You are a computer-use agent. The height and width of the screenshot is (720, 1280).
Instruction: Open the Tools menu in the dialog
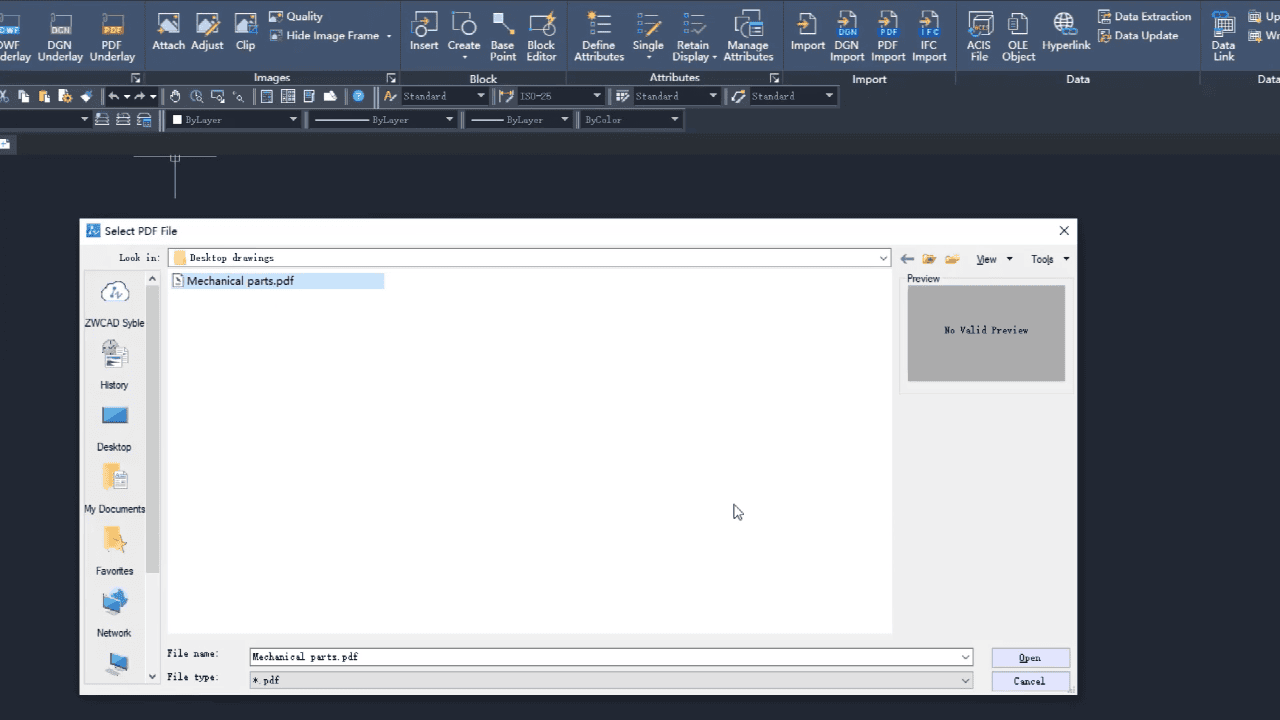tap(1050, 259)
